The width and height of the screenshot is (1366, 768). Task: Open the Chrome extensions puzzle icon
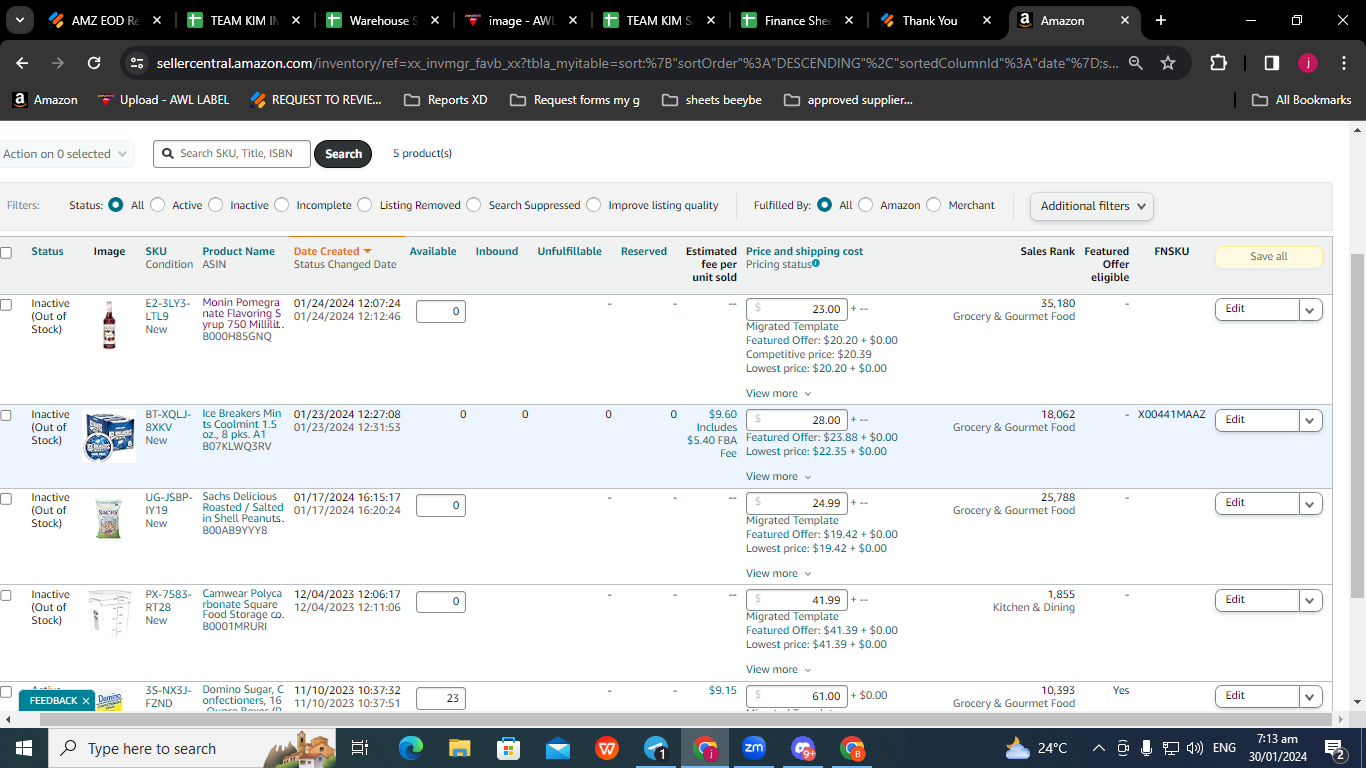(x=1218, y=63)
